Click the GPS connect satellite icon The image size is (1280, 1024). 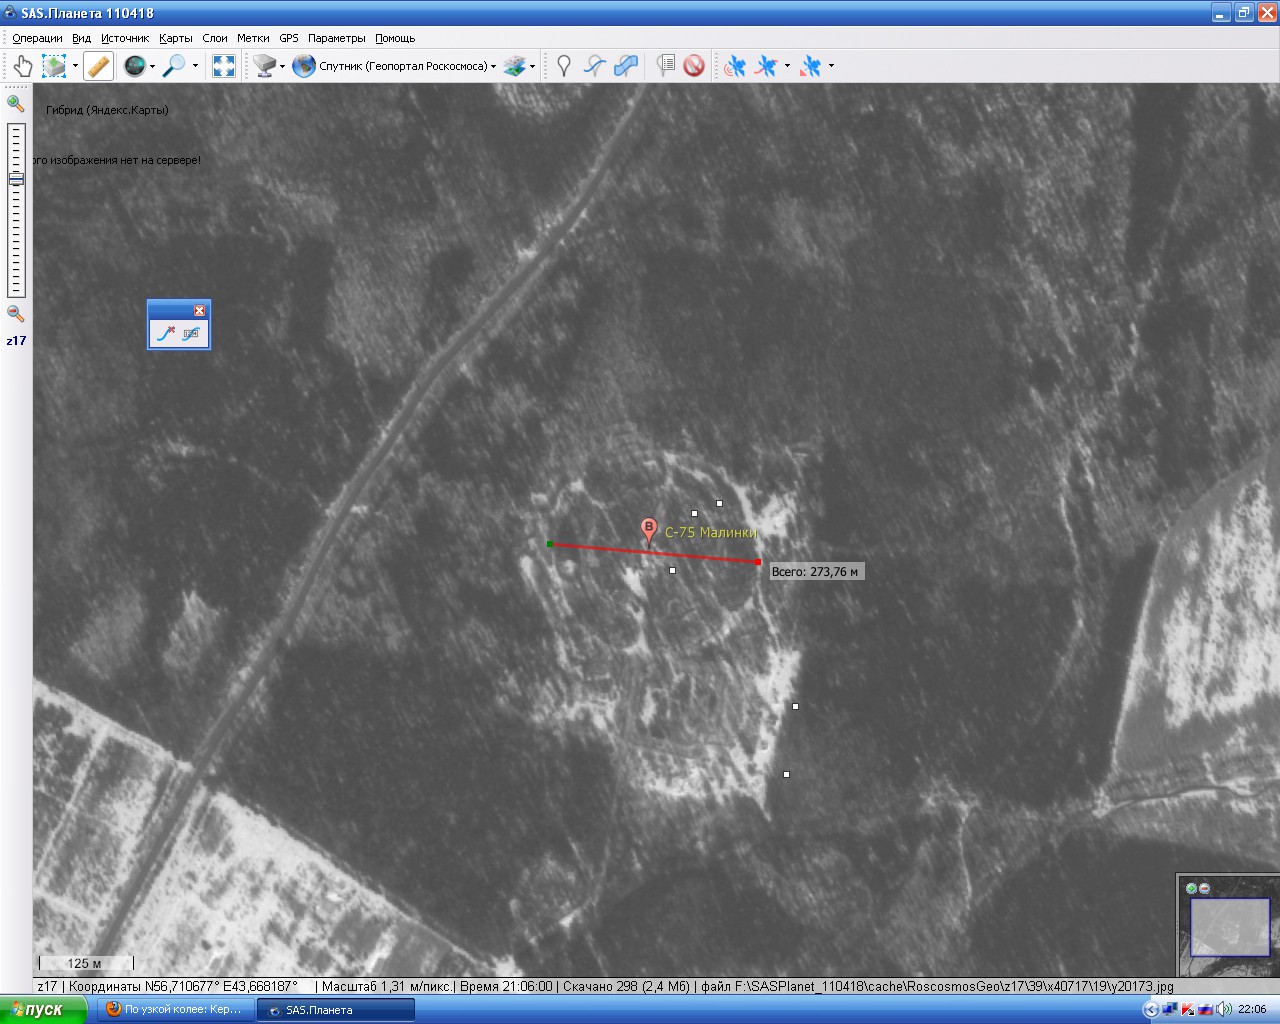tap(735, 66)
